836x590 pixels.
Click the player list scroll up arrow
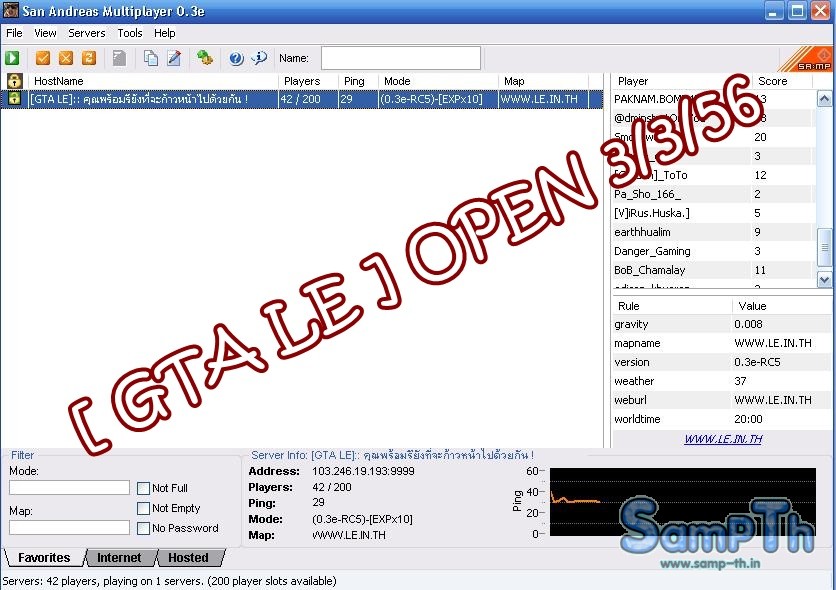pyautogui.click(x=824, y=99)
